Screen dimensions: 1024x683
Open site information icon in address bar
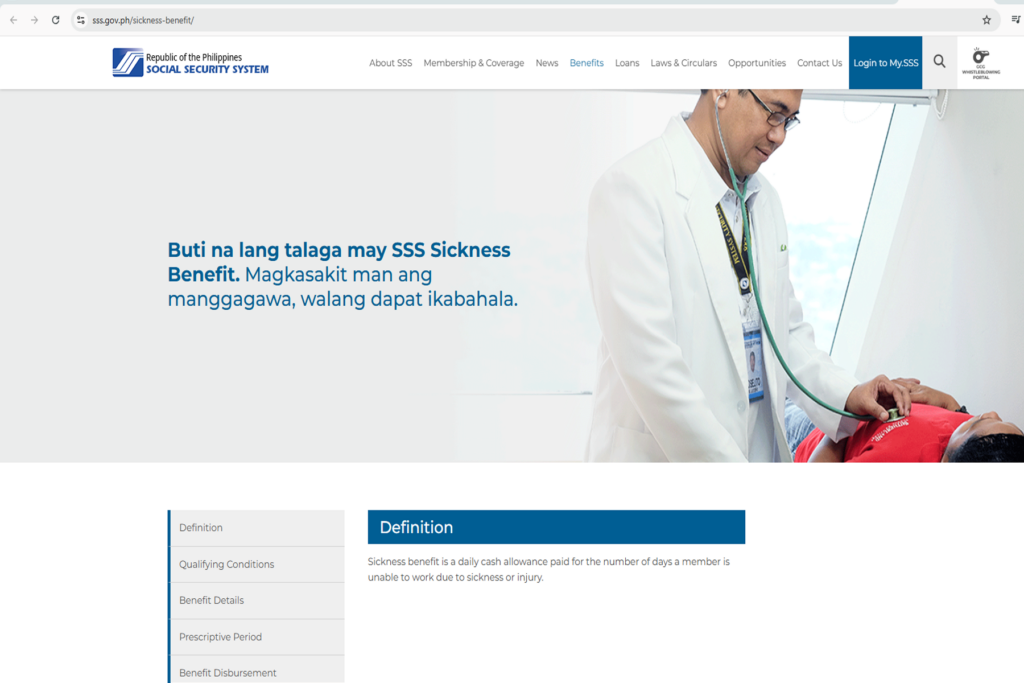(x=80, y=20)
